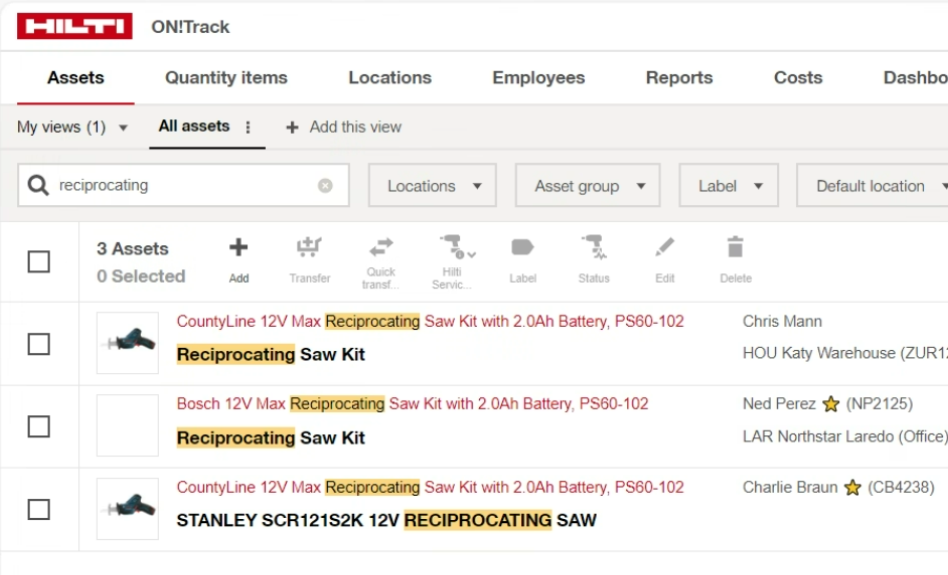Click the Status tool icon
This screenshot has width=948, height=575.
click(593, 247)
